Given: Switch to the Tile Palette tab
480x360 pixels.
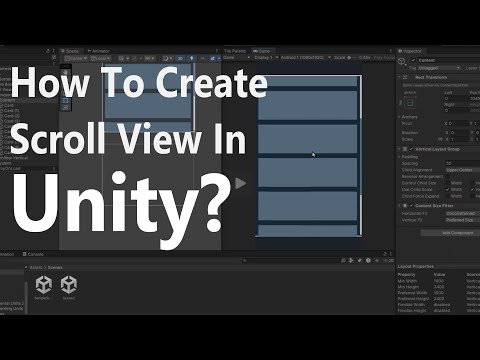Looking at the screenshot, I should [x=235, y=51].
